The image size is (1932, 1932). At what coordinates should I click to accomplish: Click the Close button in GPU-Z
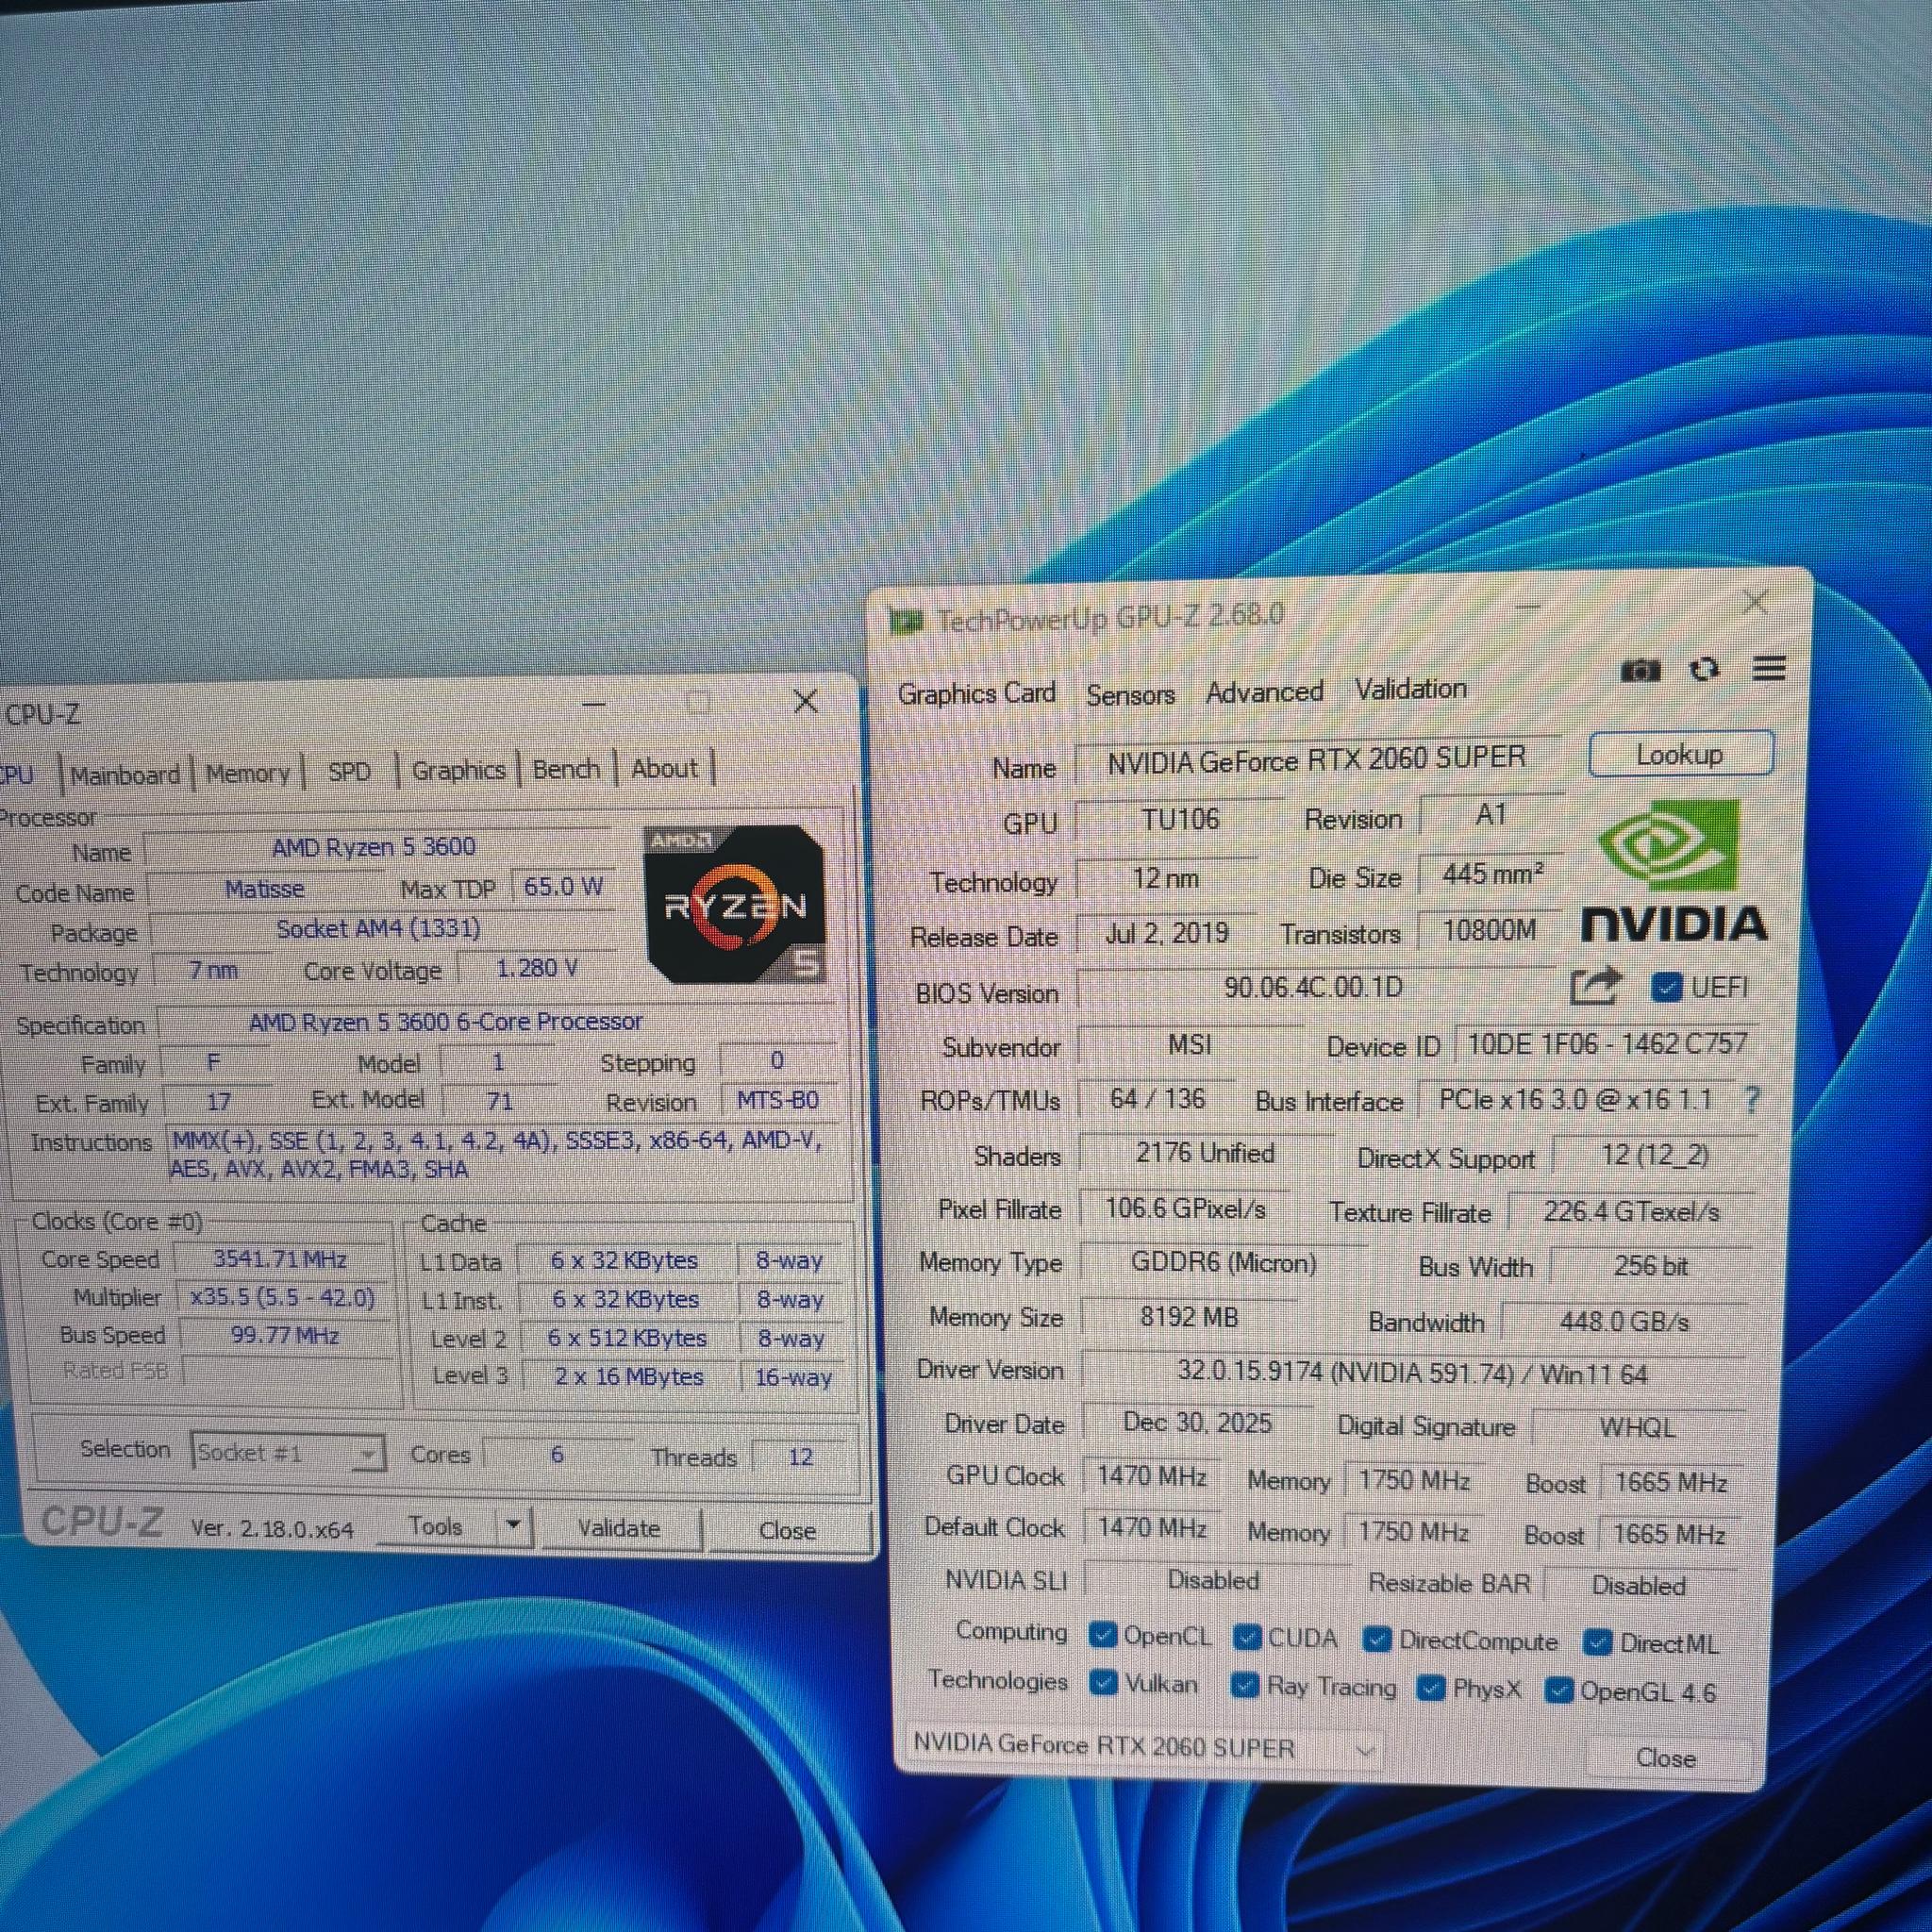point(1666,1758)
